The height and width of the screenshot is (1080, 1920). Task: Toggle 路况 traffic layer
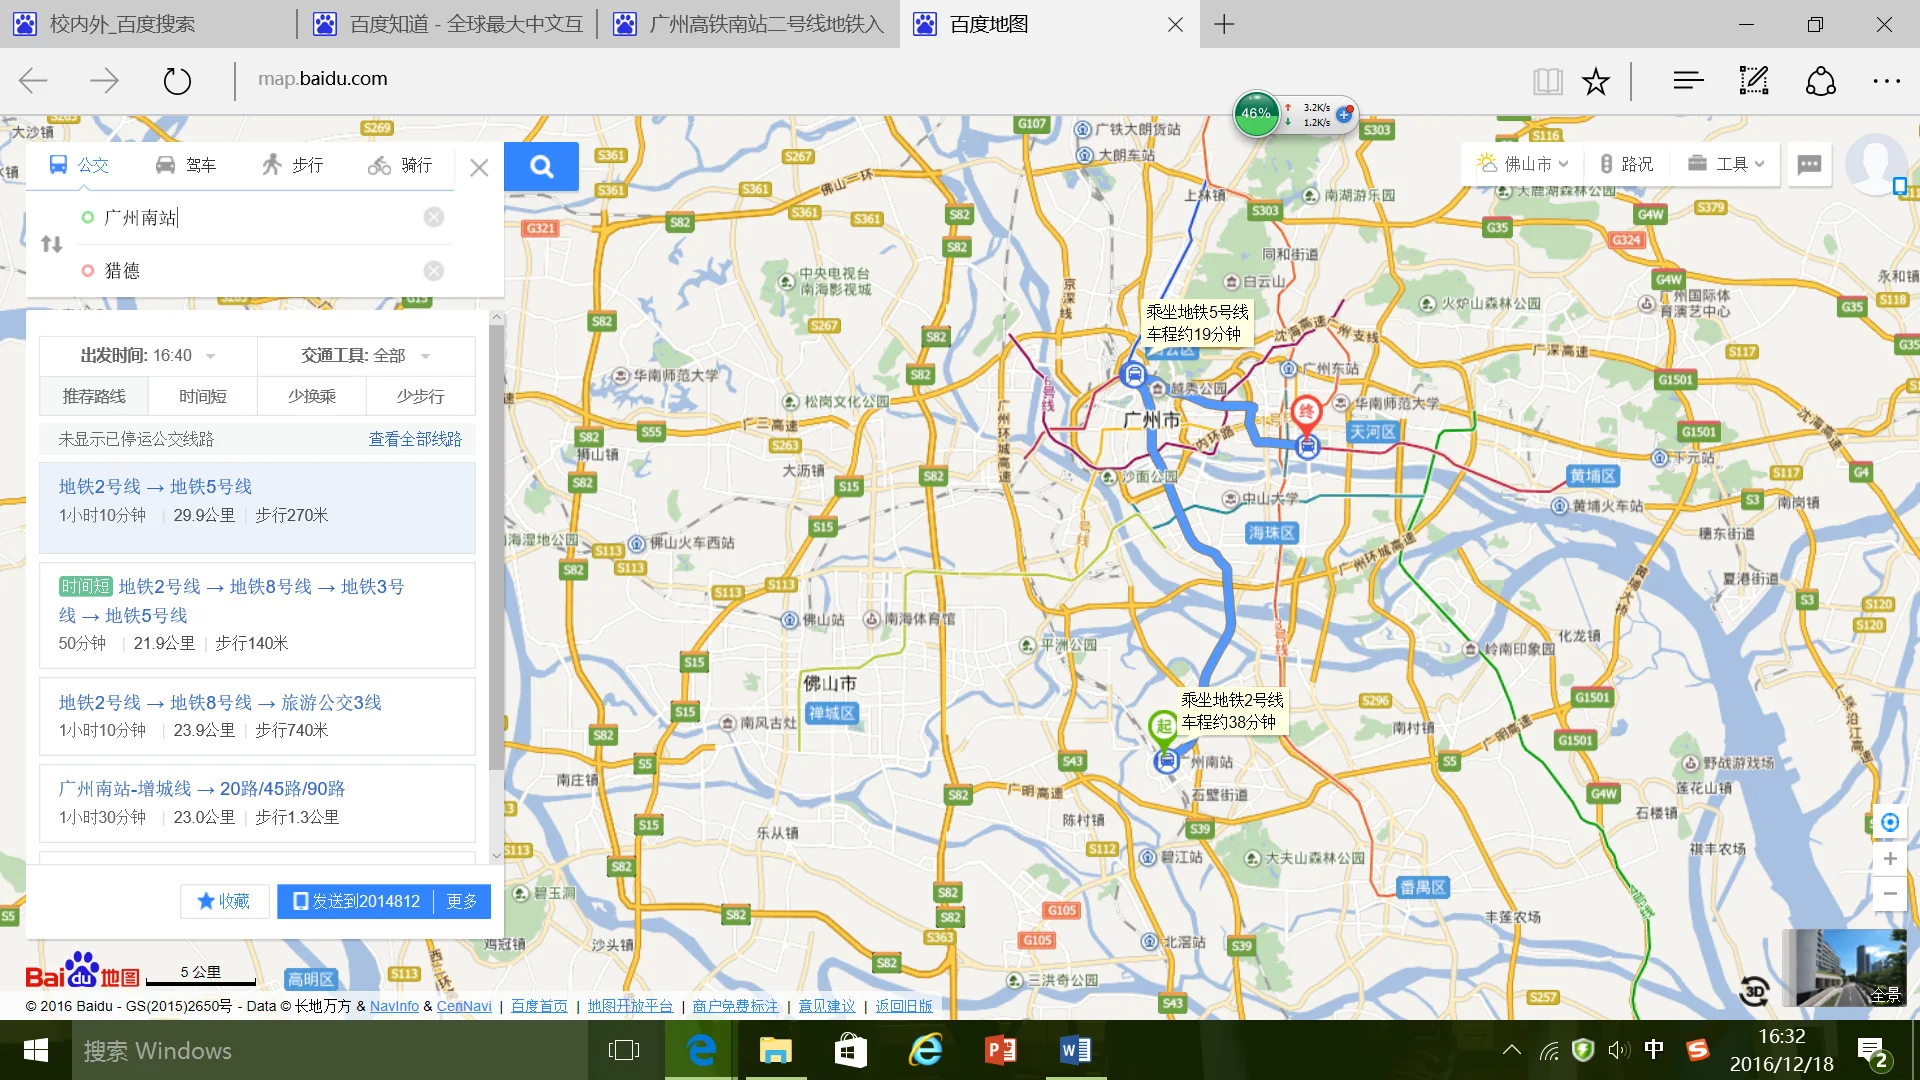(x=1626, y=164)
